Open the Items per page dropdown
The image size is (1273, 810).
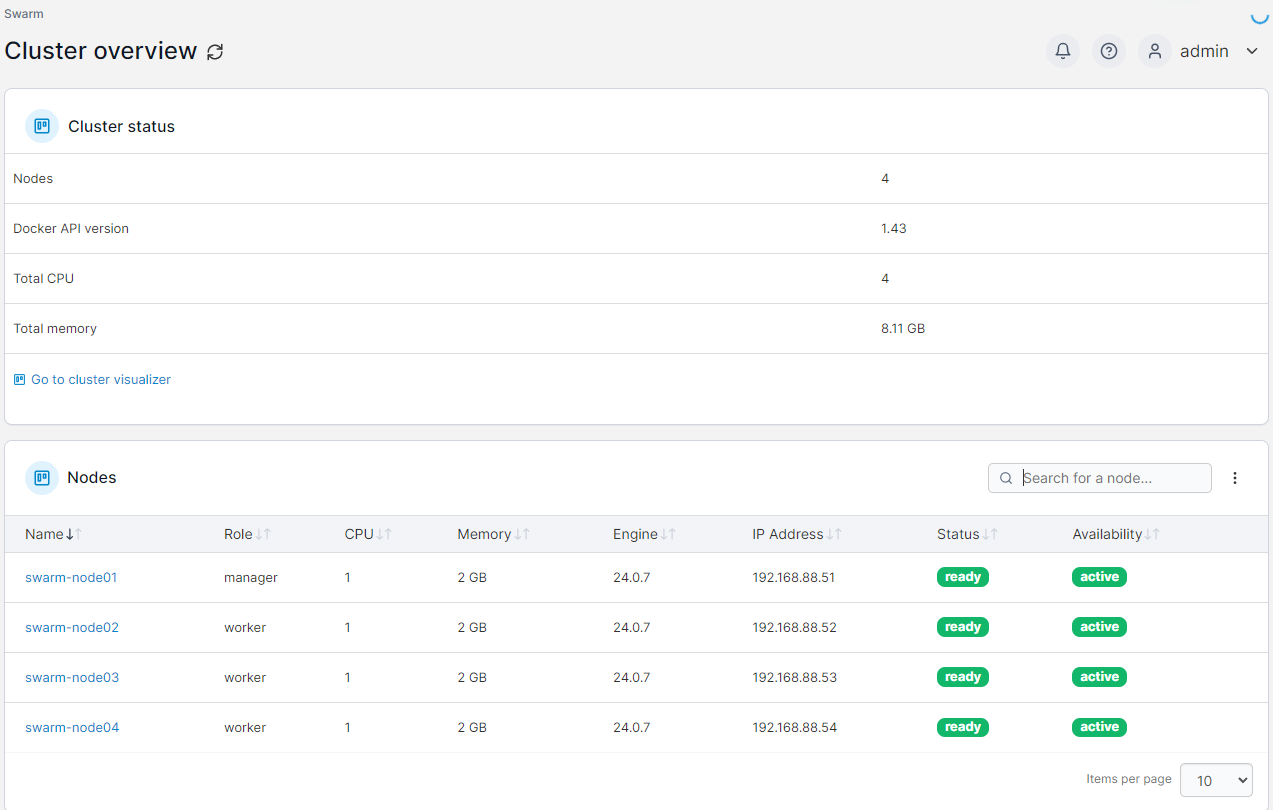tap(1216, 780)
